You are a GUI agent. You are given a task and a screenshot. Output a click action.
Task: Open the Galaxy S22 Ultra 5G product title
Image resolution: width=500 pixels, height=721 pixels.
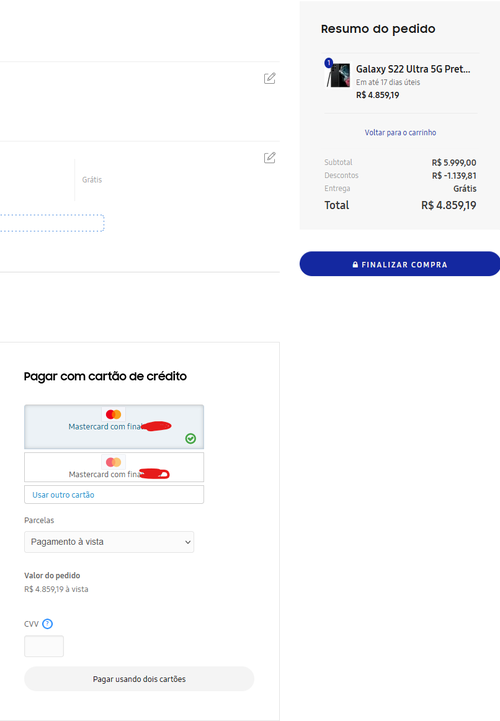[x=413, y=69]
